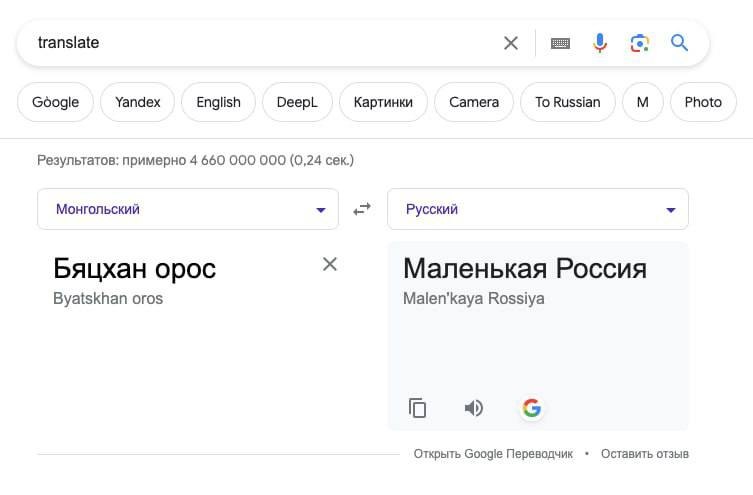
Task: Click the Оставить отзыв feedback link
Action: pyautogui.click(x=644, y=454)
